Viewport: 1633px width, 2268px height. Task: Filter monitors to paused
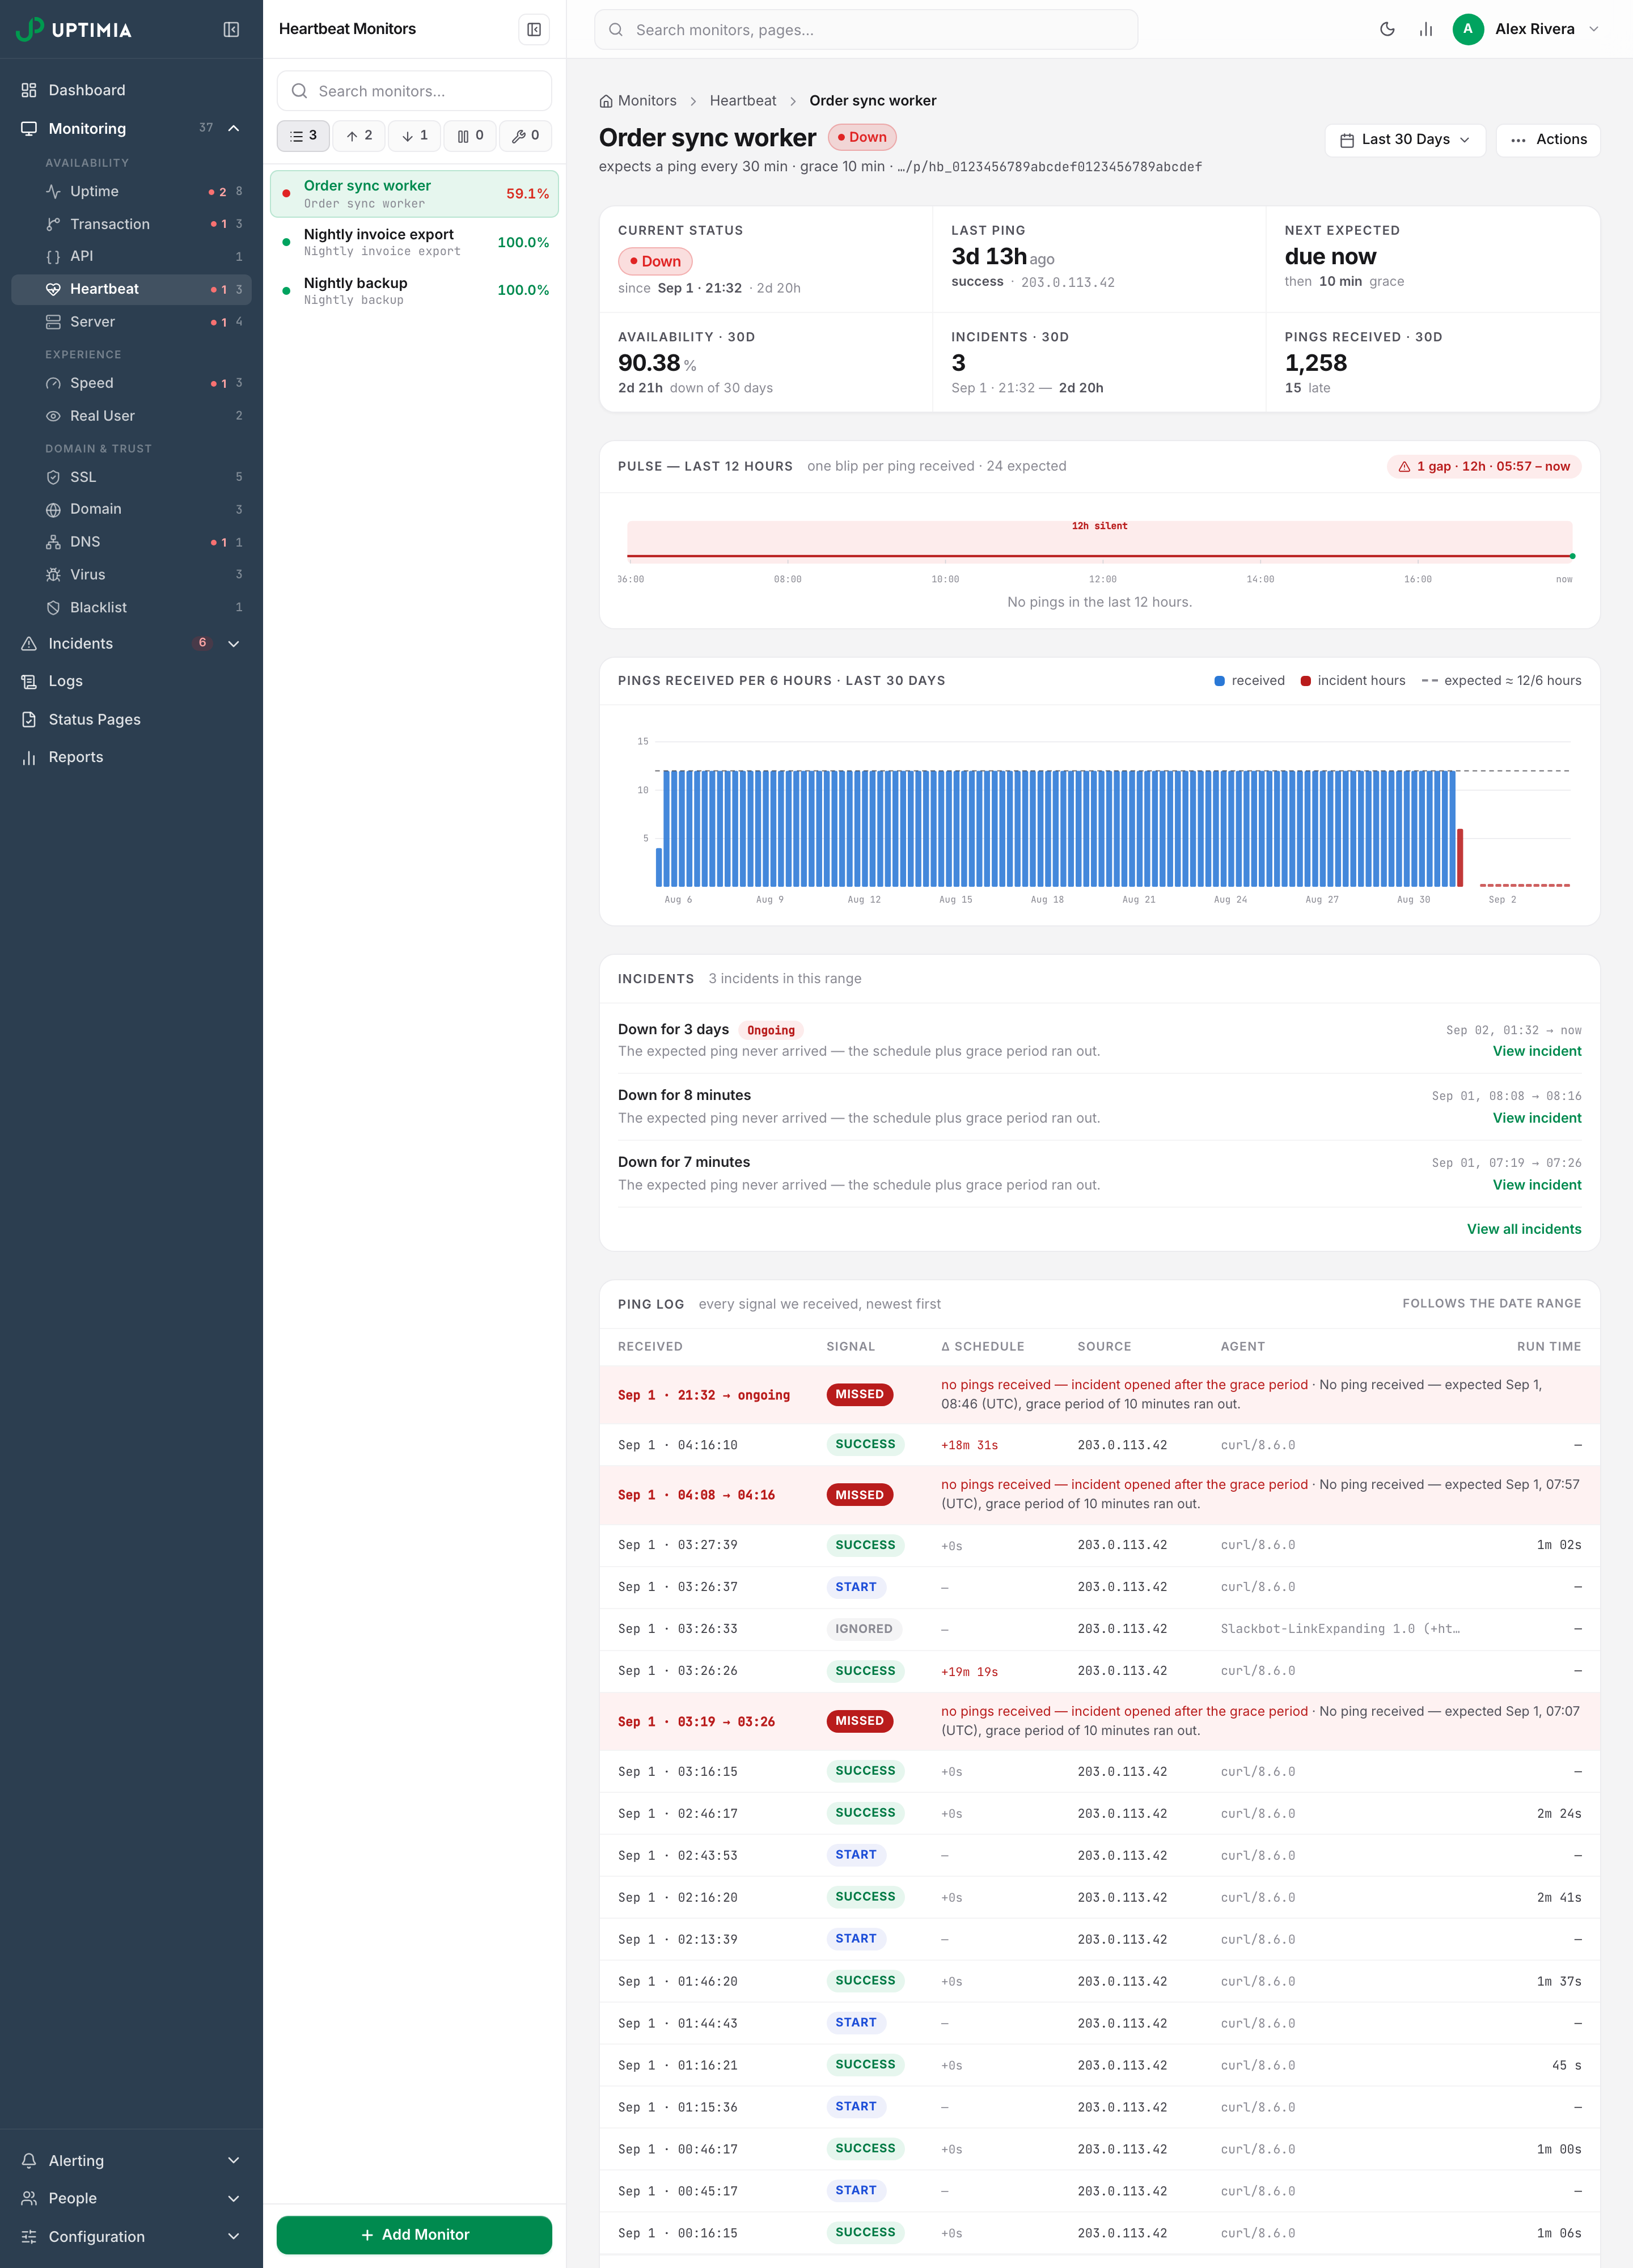tap(470, 136)
